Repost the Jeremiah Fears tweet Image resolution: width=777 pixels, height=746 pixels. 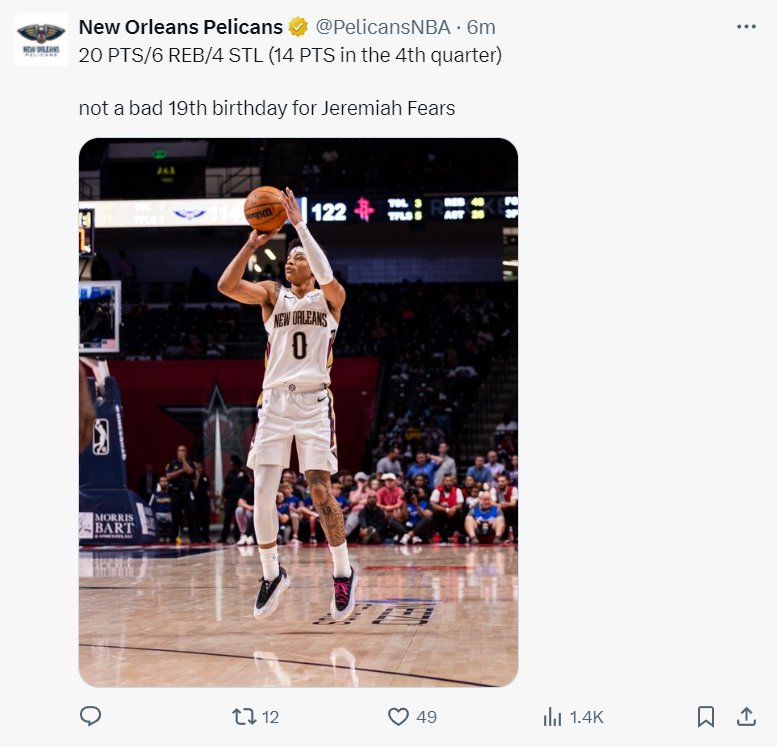(x=243, y=716)
